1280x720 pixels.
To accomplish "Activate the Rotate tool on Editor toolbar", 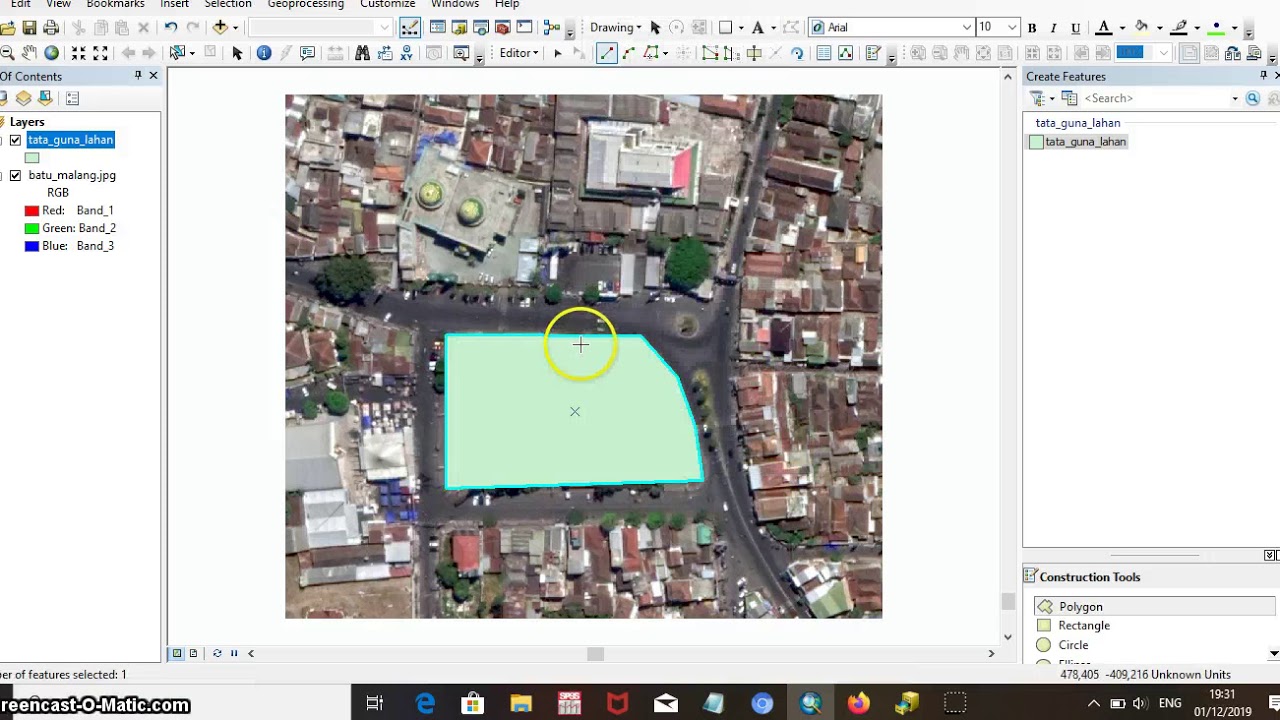I will pos(797,53).
